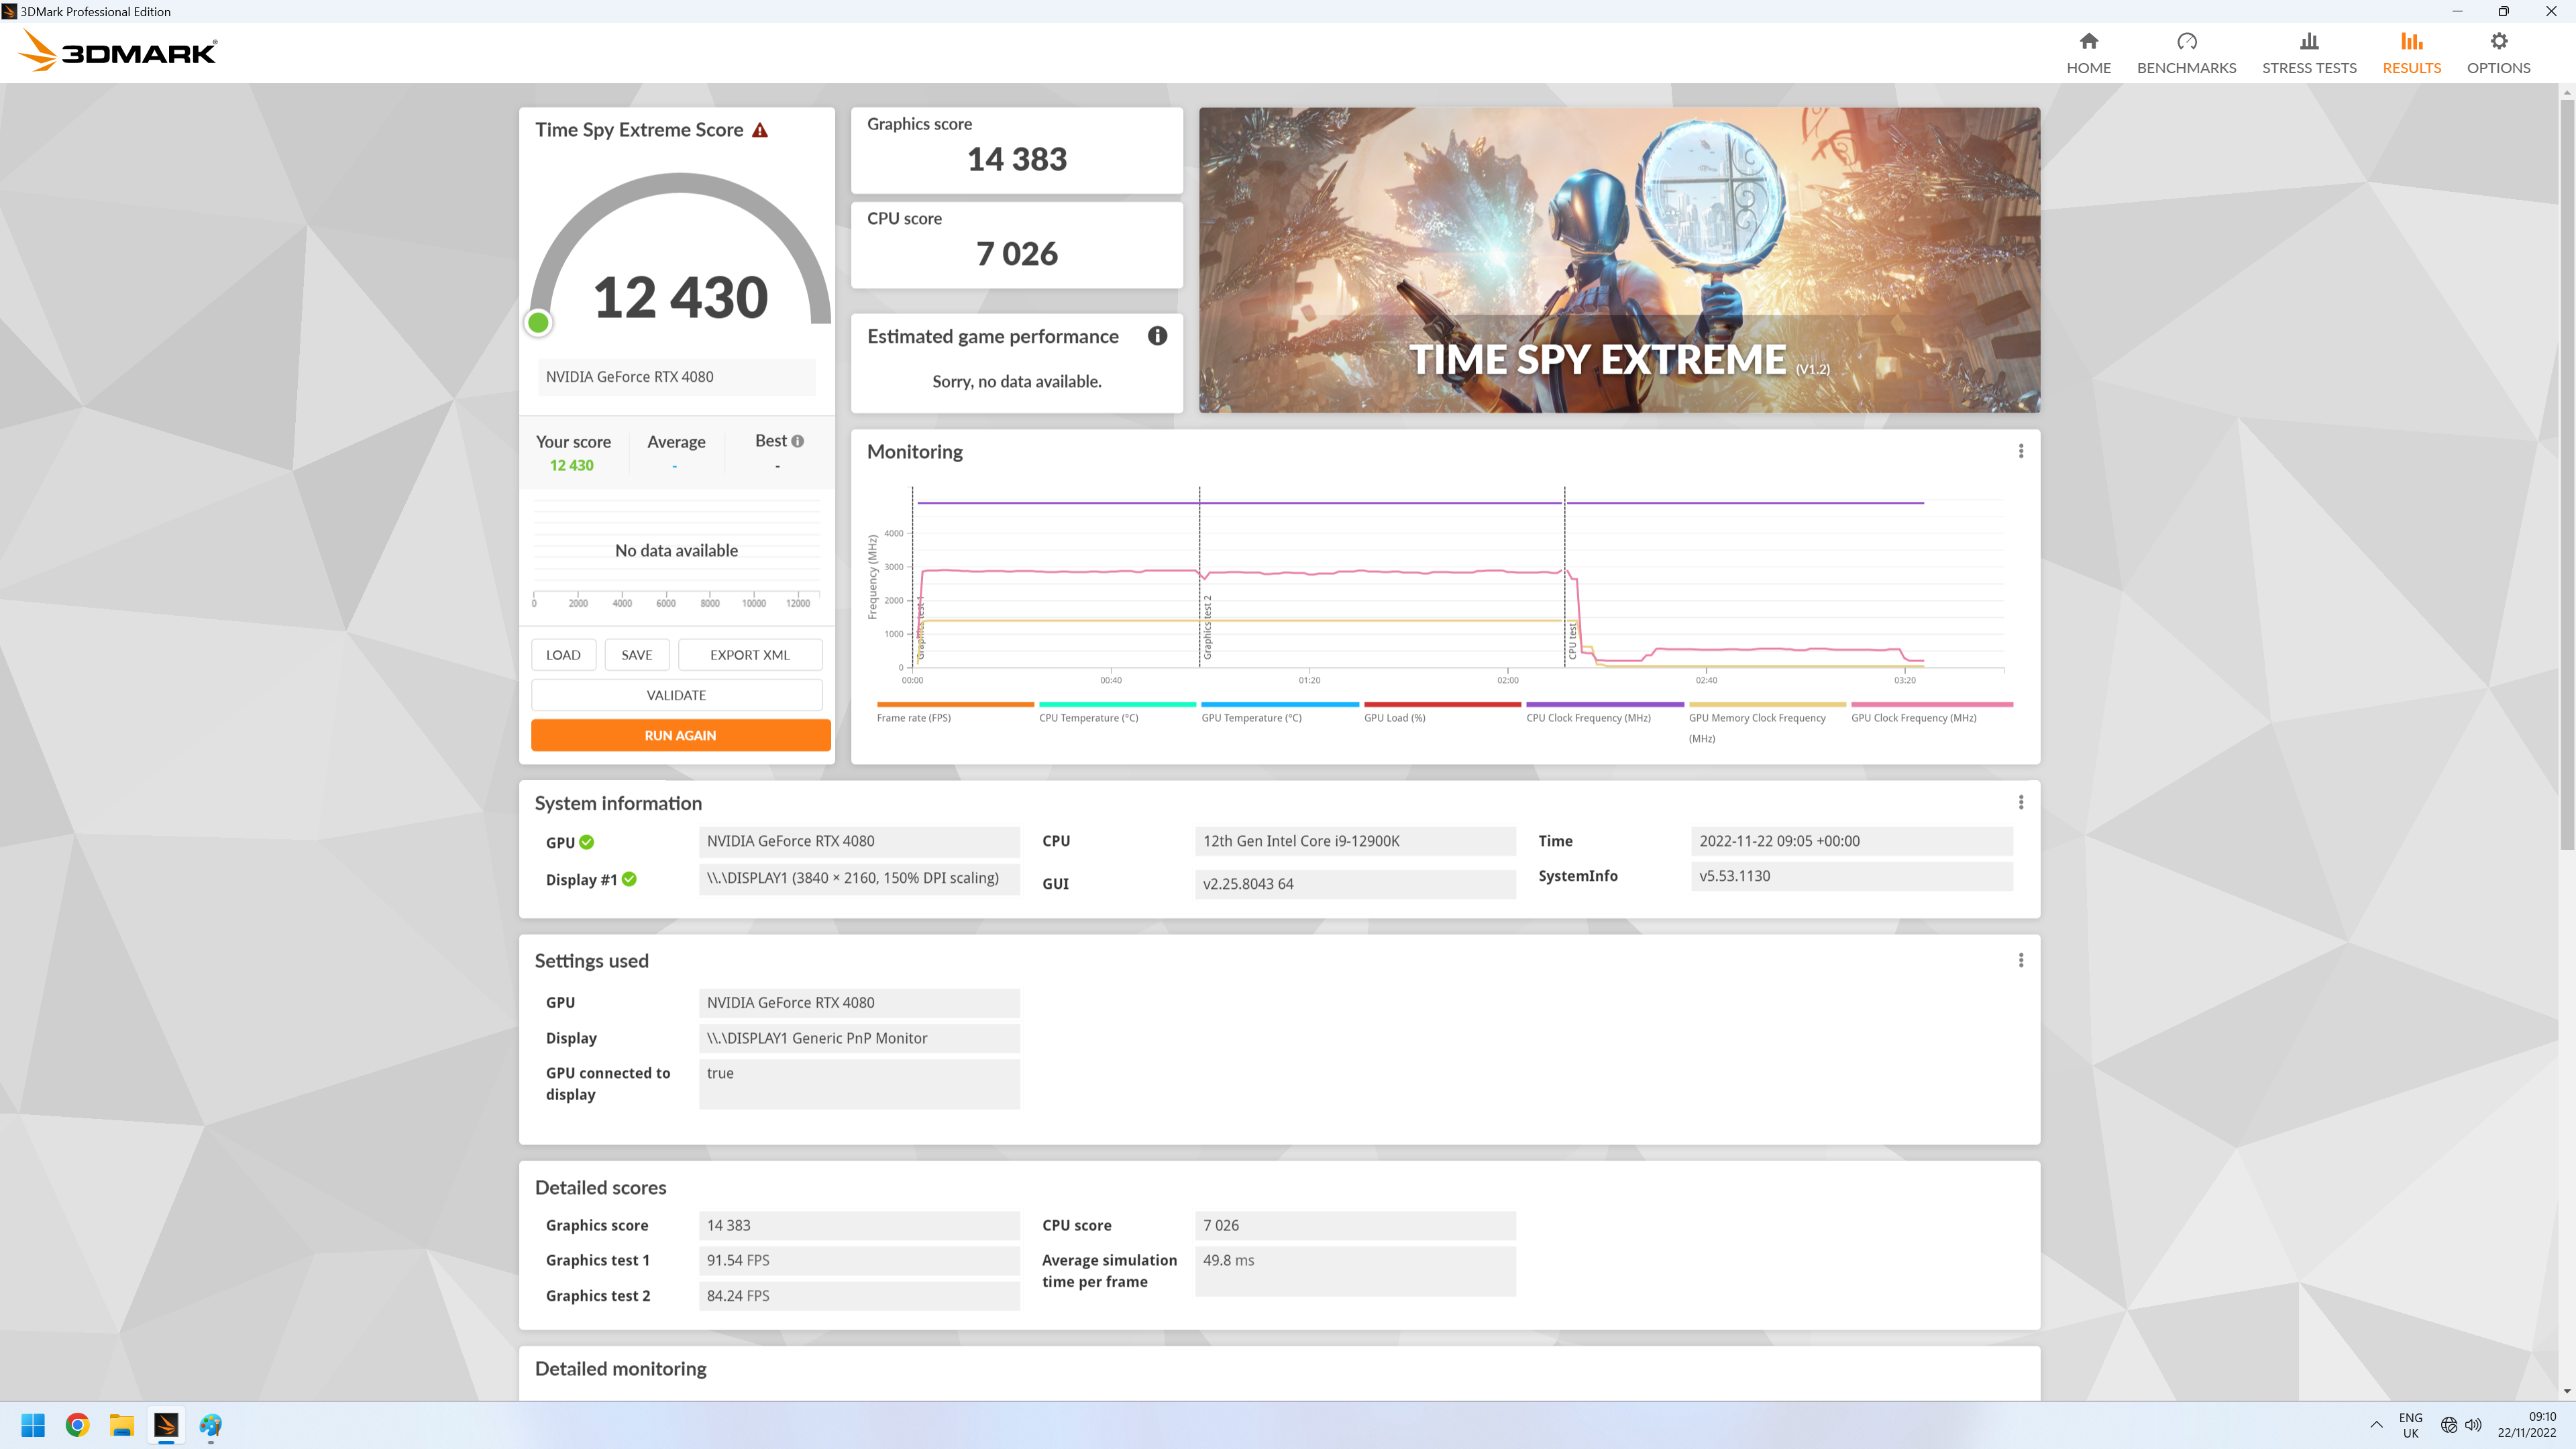Go to Home via house icon
2576x1449 pixels.
(2088, 41)
